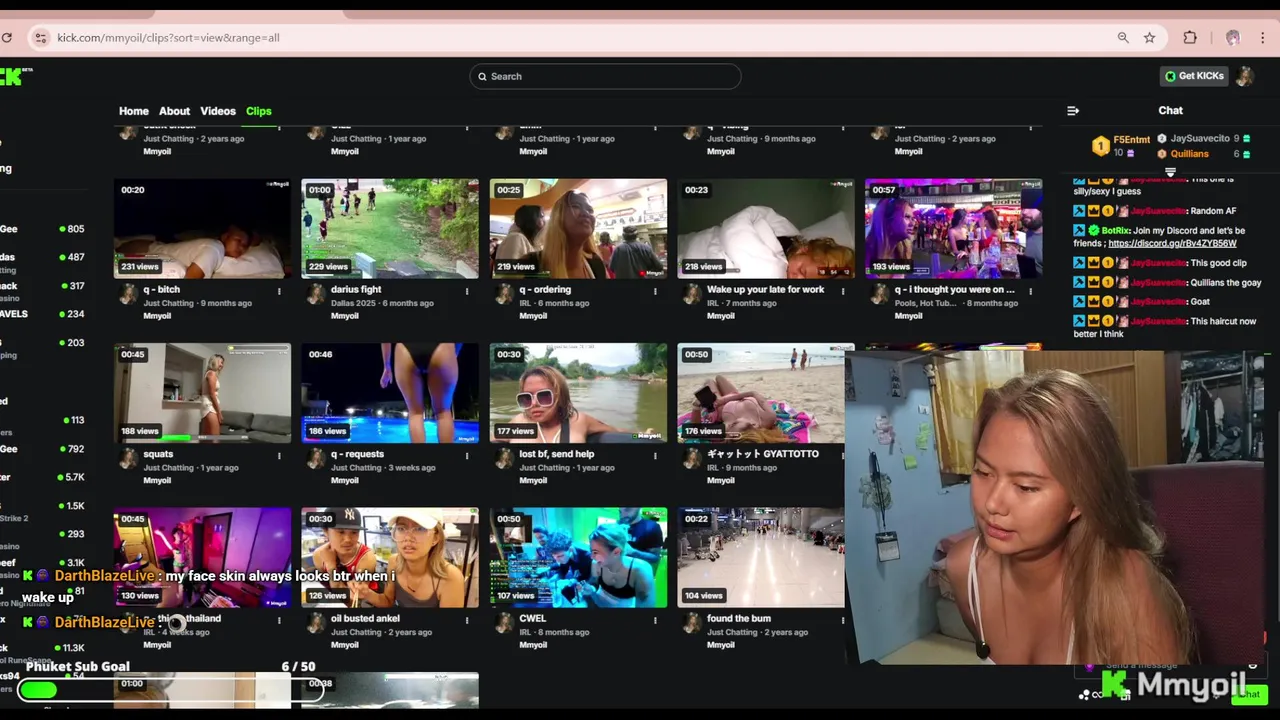Open options for 'lost bf, send help' clip
This screenshot has height=720, width=1280.
(x=655, y=455)
